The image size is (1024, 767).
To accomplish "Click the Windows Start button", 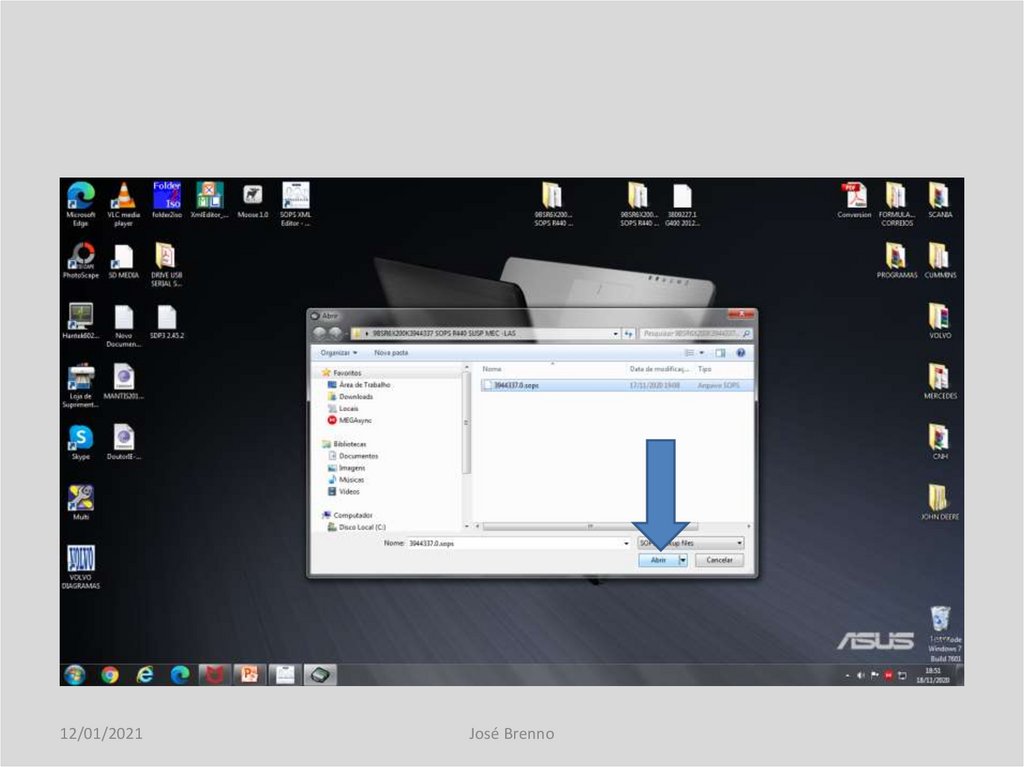I will (74, 675).
